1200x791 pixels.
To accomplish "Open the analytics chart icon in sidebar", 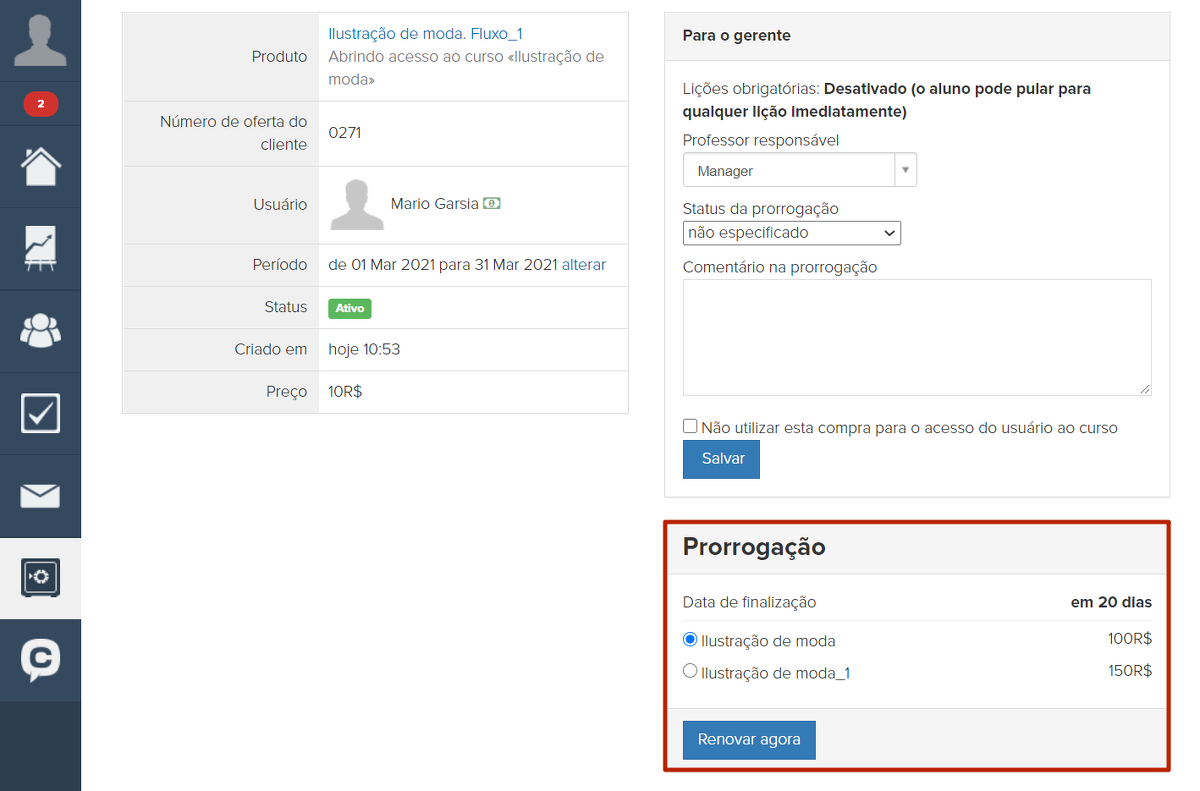I will click(x=40, y=249).
